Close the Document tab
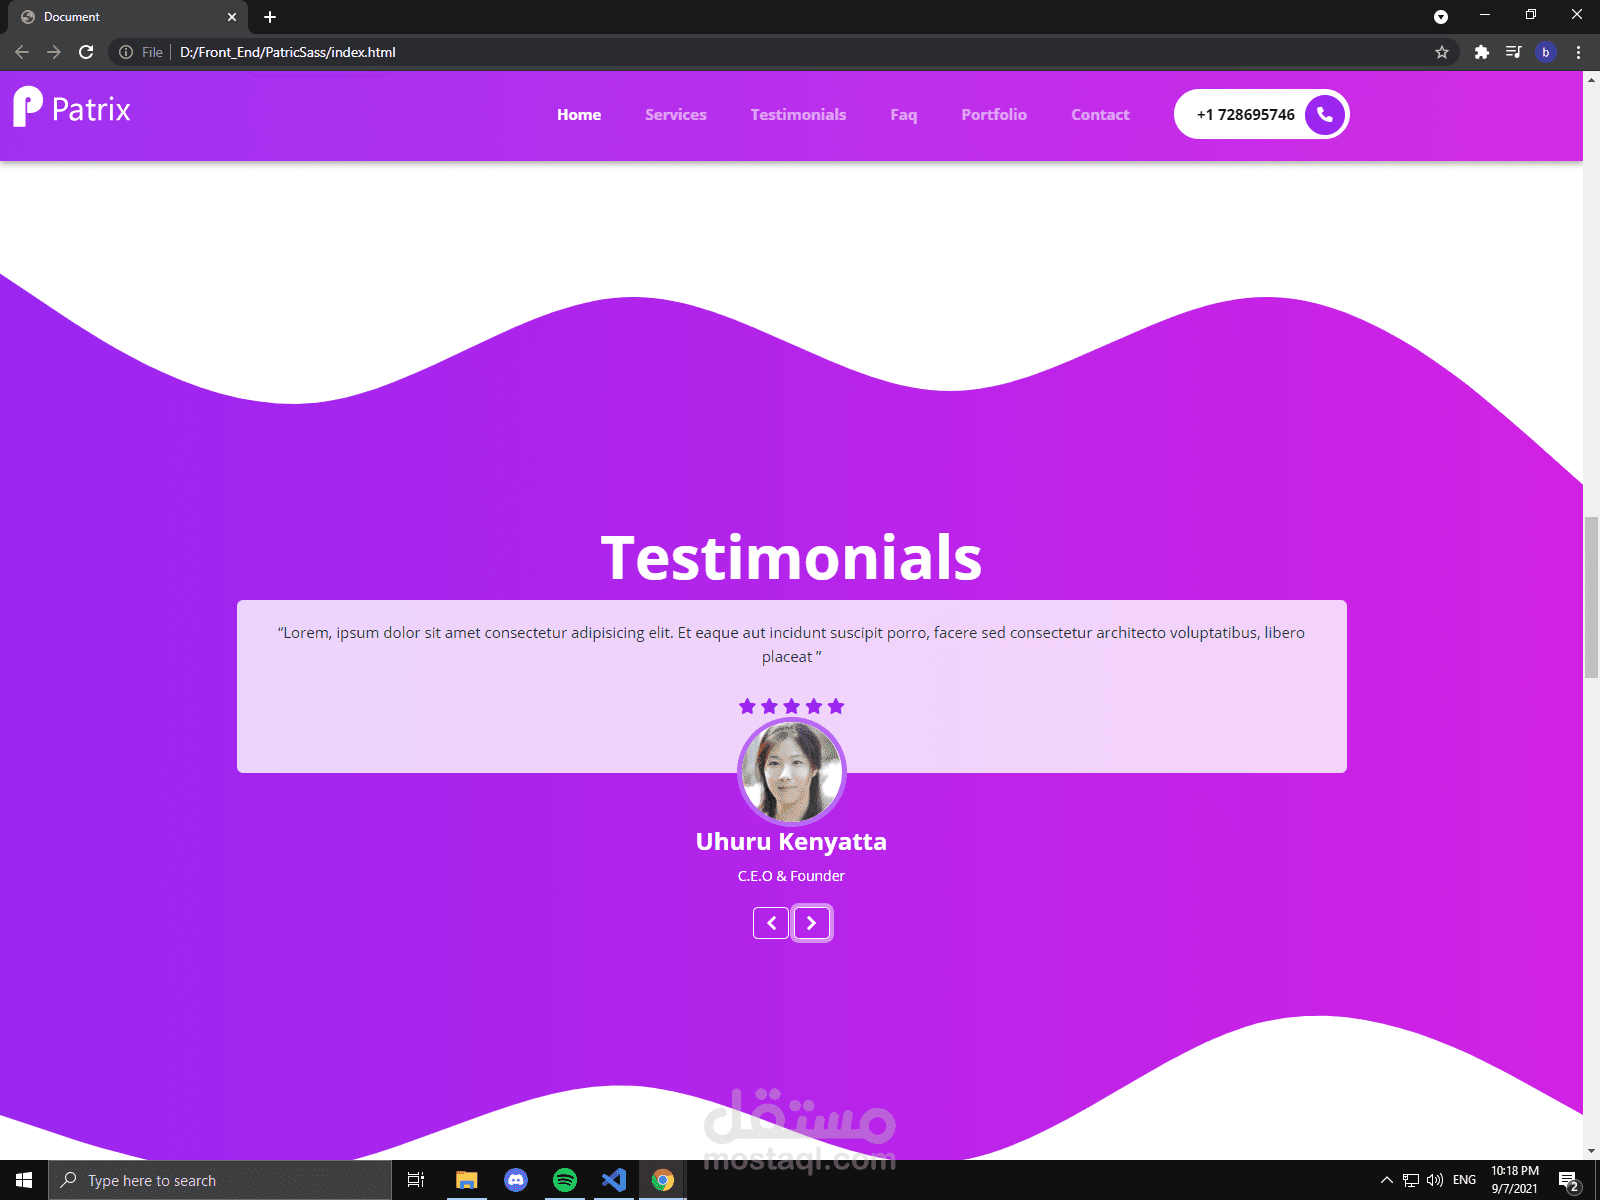1600x1200 pixels. pos(232,17)
